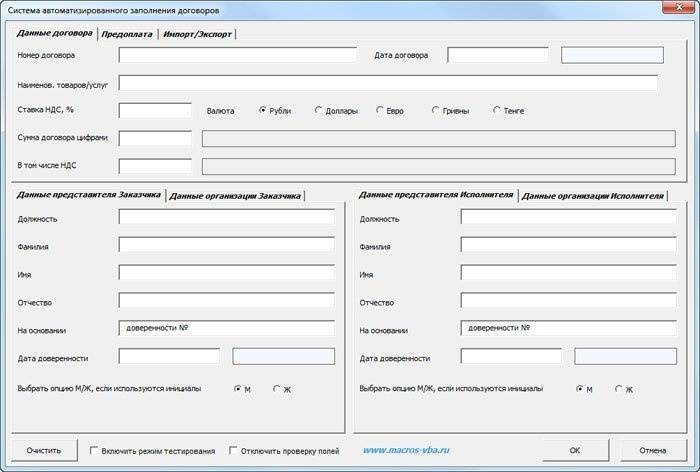Focus the Ставка НДС, % field
700x472 pixels.
tap(155, 110)
